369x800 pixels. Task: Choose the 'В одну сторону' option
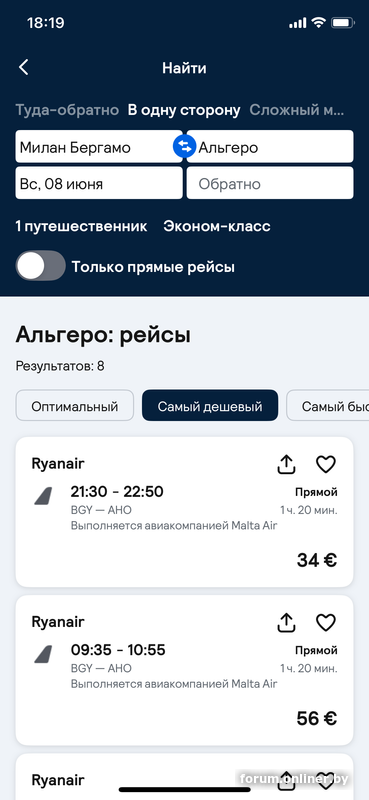point(184,110)
